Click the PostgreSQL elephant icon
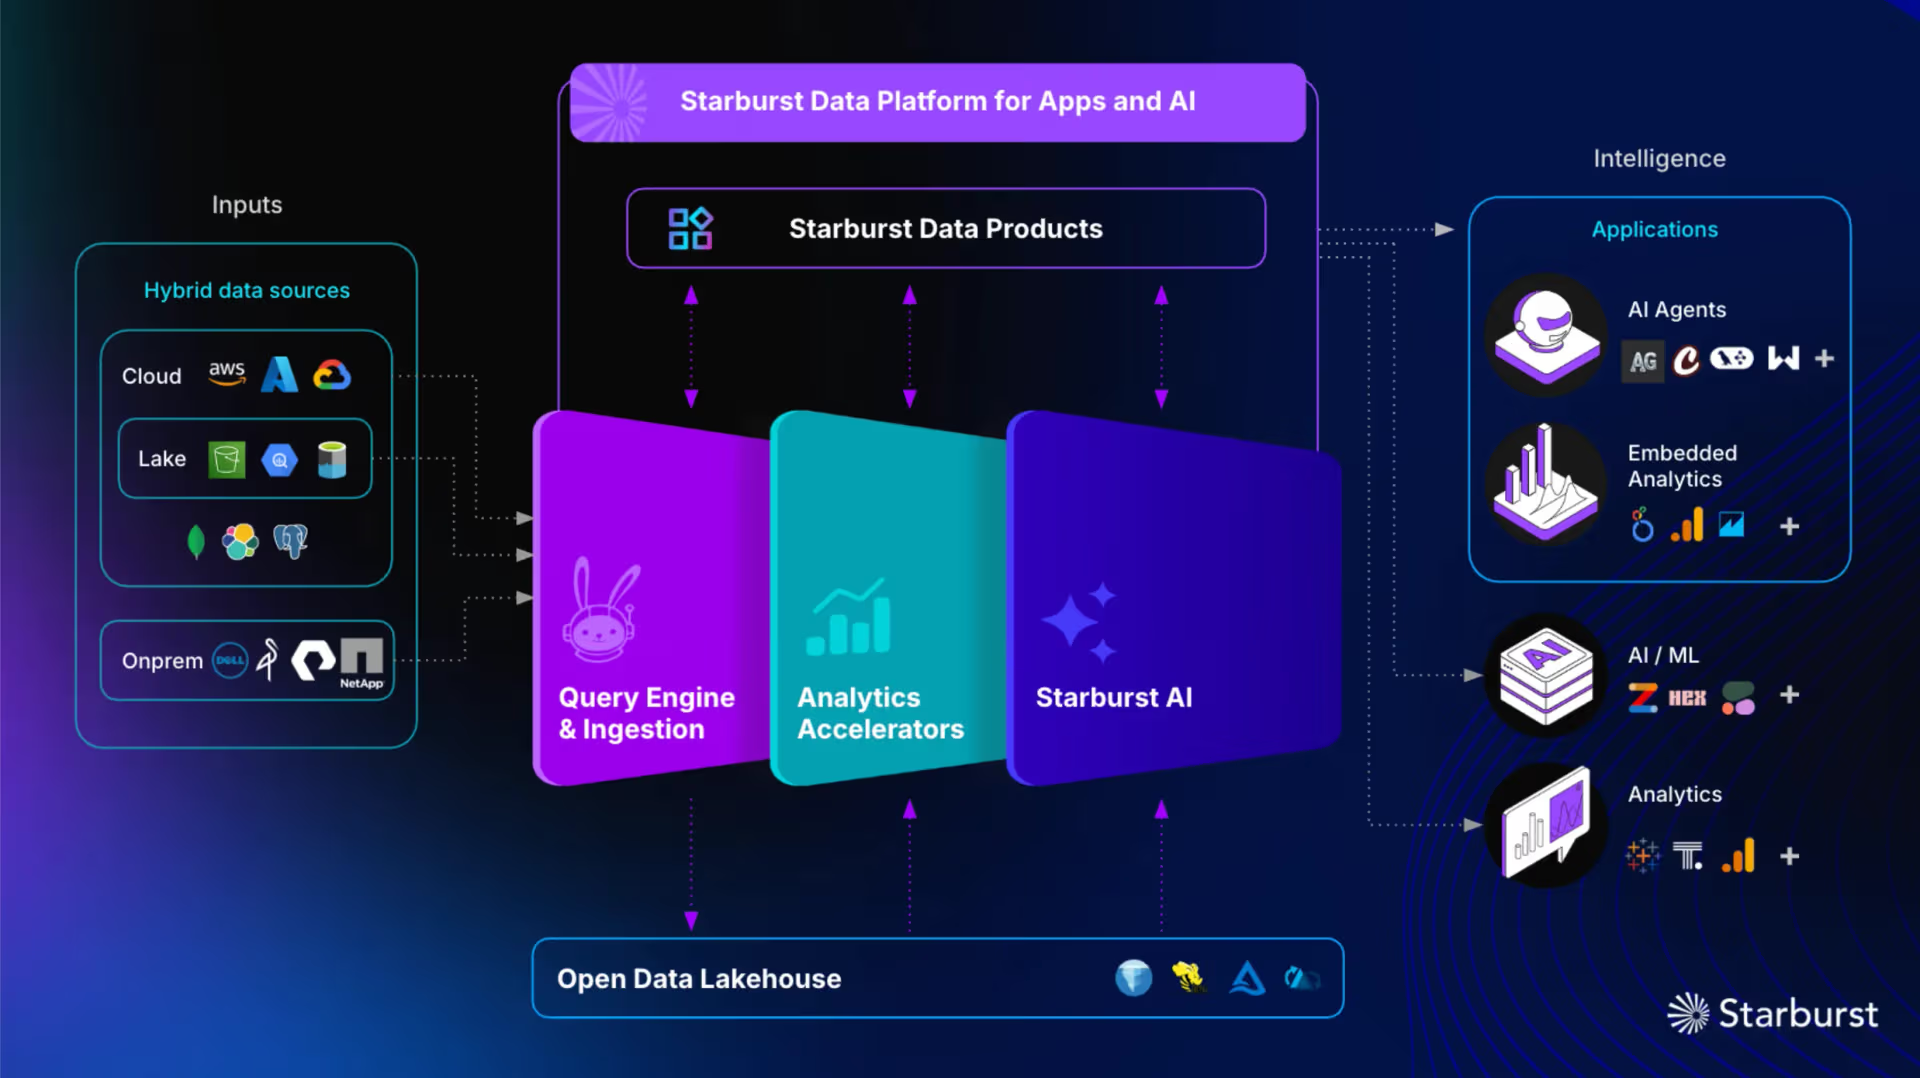The height and width of the screenshot is (1078, 1920). click(x=290, y=542)
